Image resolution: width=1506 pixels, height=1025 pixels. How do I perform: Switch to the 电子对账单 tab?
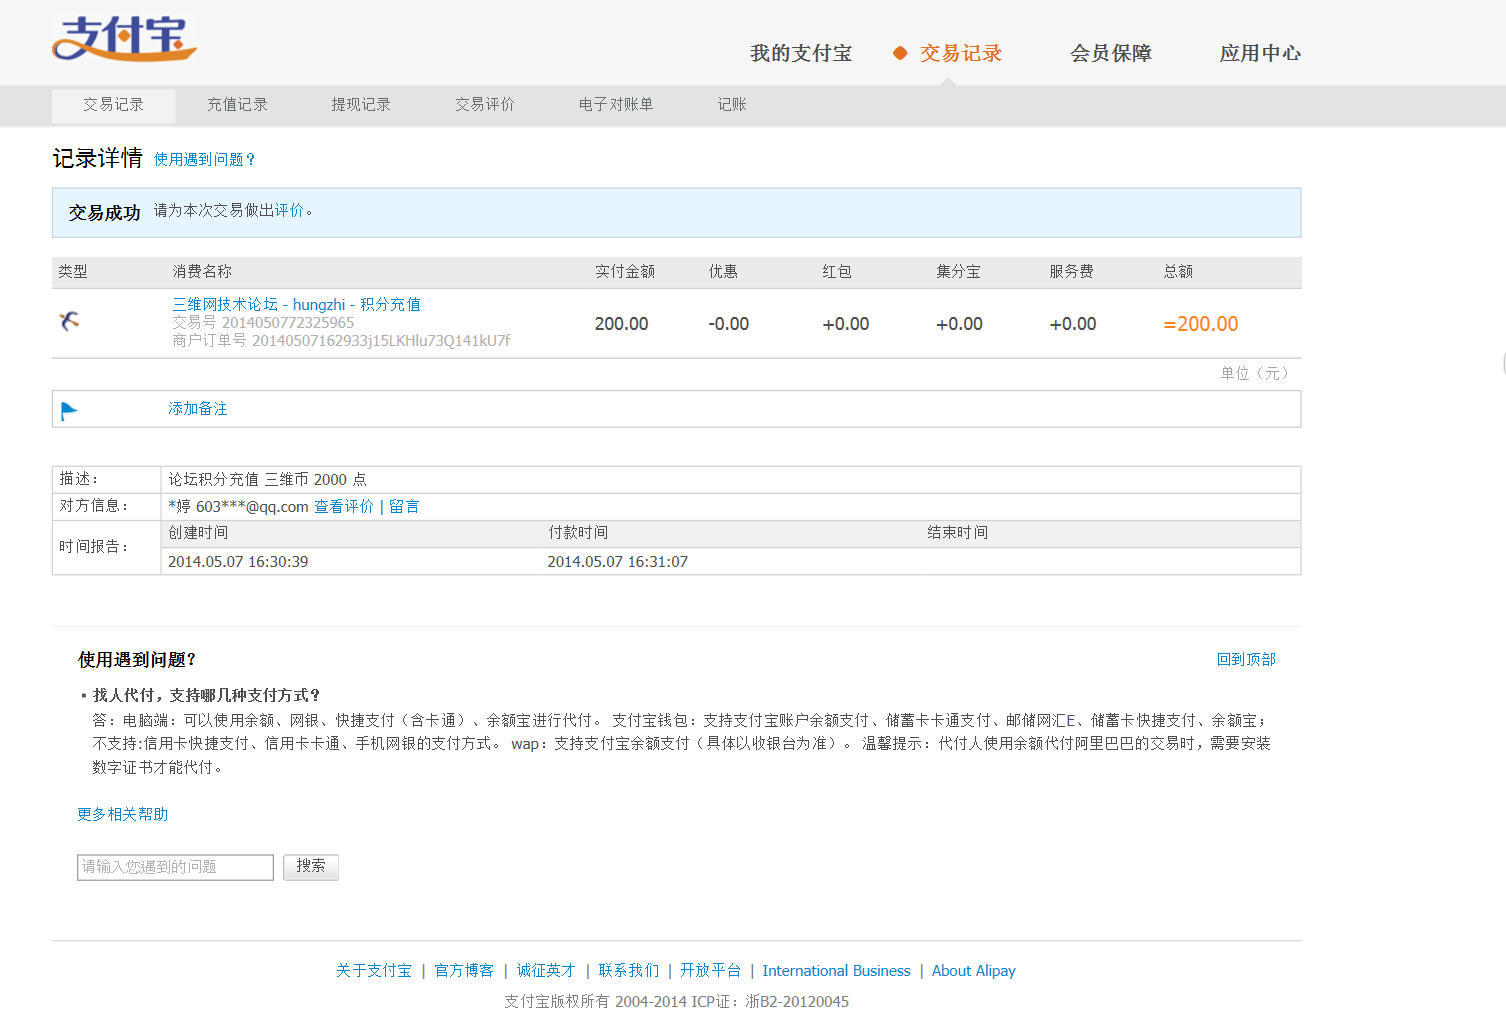616,105
